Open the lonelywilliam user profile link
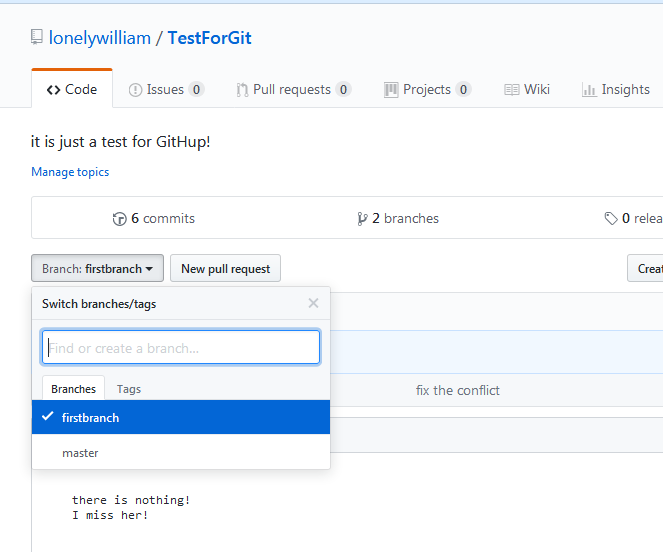 (x=100, y=39)
